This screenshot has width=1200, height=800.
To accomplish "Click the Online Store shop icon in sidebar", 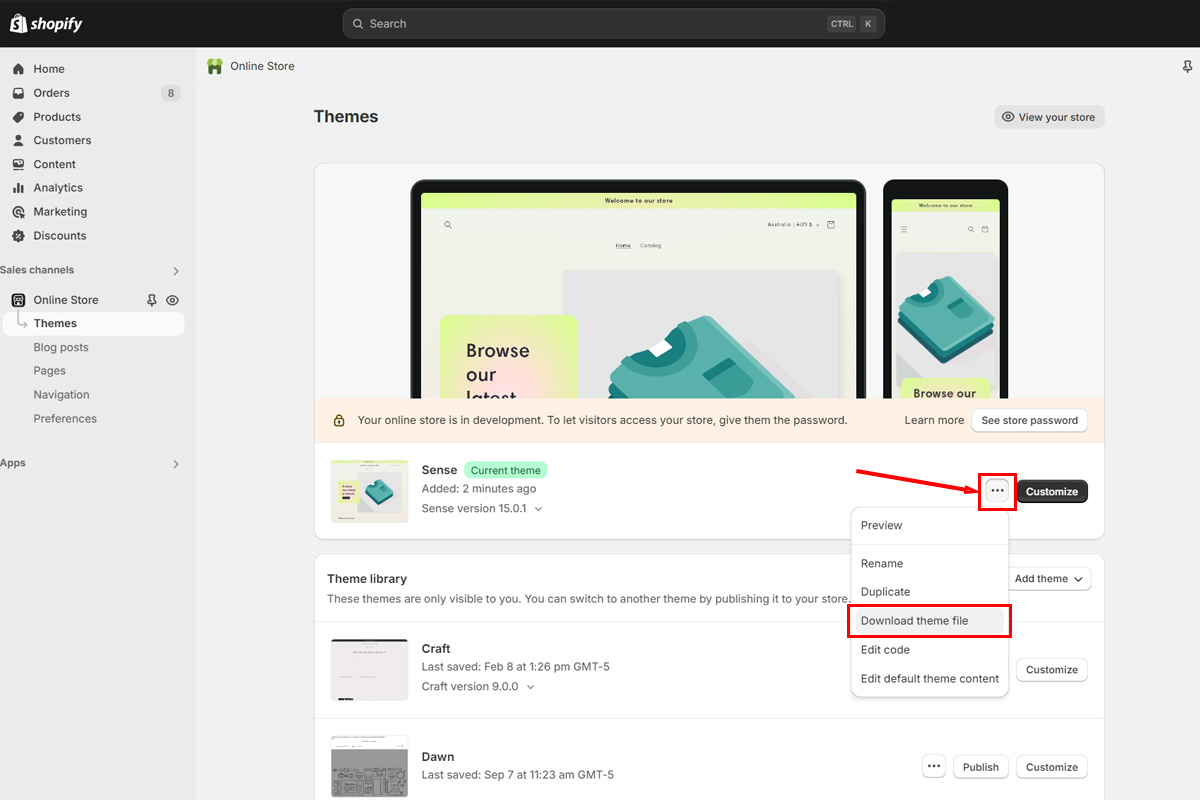I will click(x=18, y=300).
